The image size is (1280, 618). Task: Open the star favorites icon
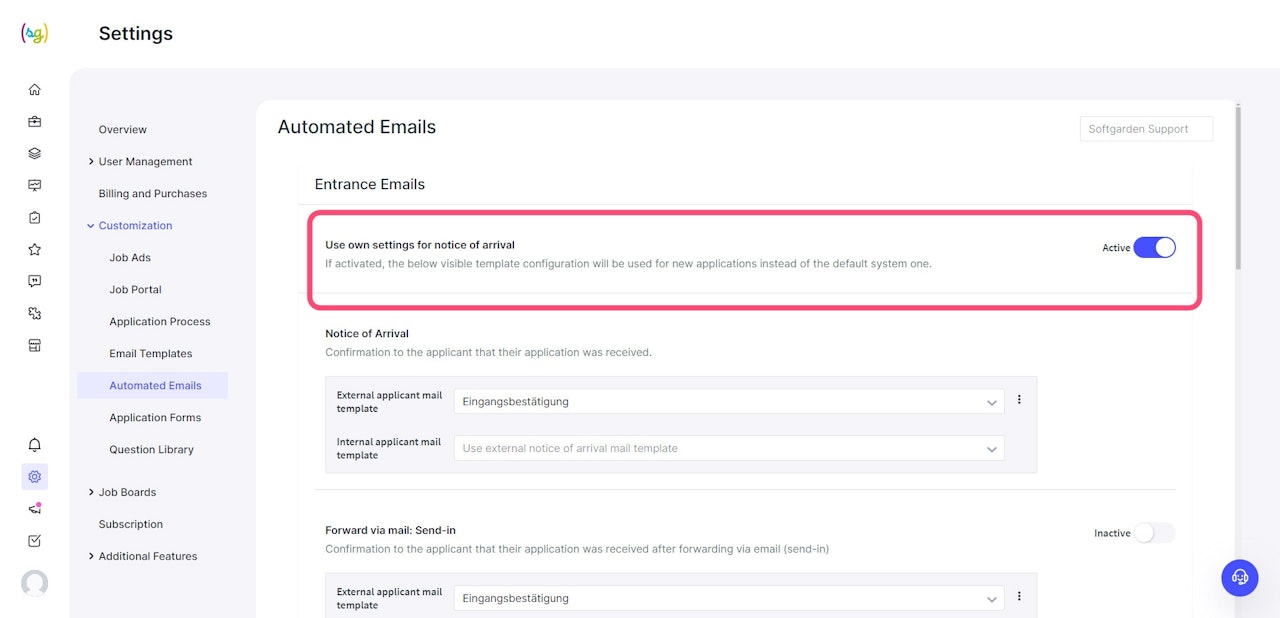pos(35,249)
